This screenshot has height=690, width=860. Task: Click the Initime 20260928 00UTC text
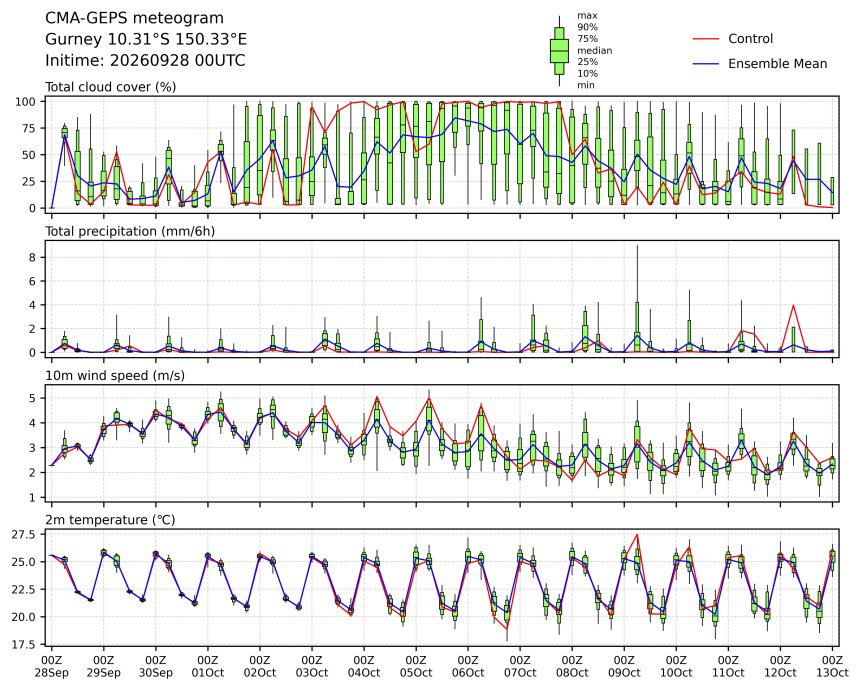pyautogui.click(x=145, y=60)
